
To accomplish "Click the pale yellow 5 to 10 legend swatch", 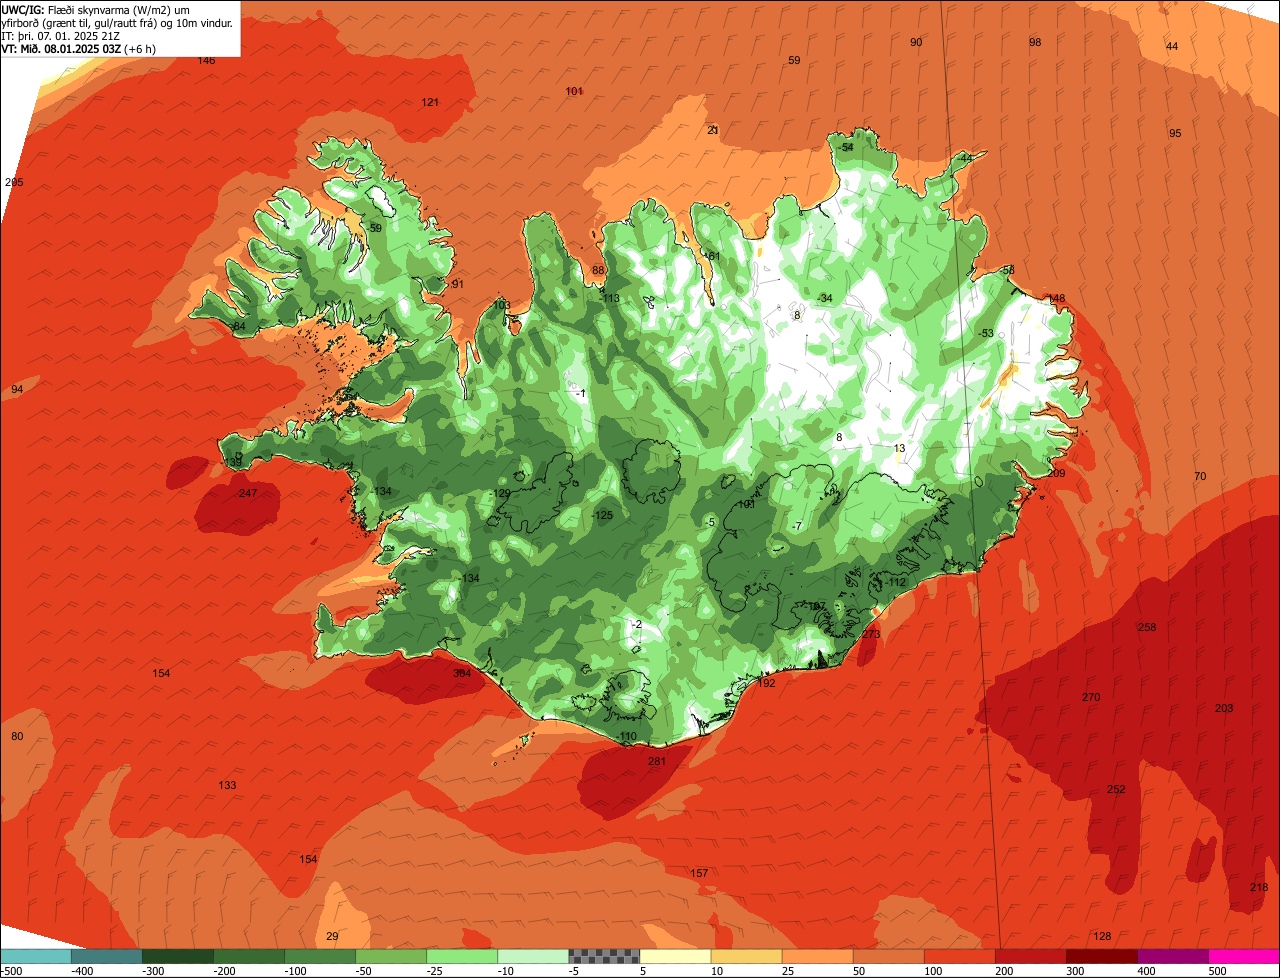I will pyautogui.click(x=675, y=956).
